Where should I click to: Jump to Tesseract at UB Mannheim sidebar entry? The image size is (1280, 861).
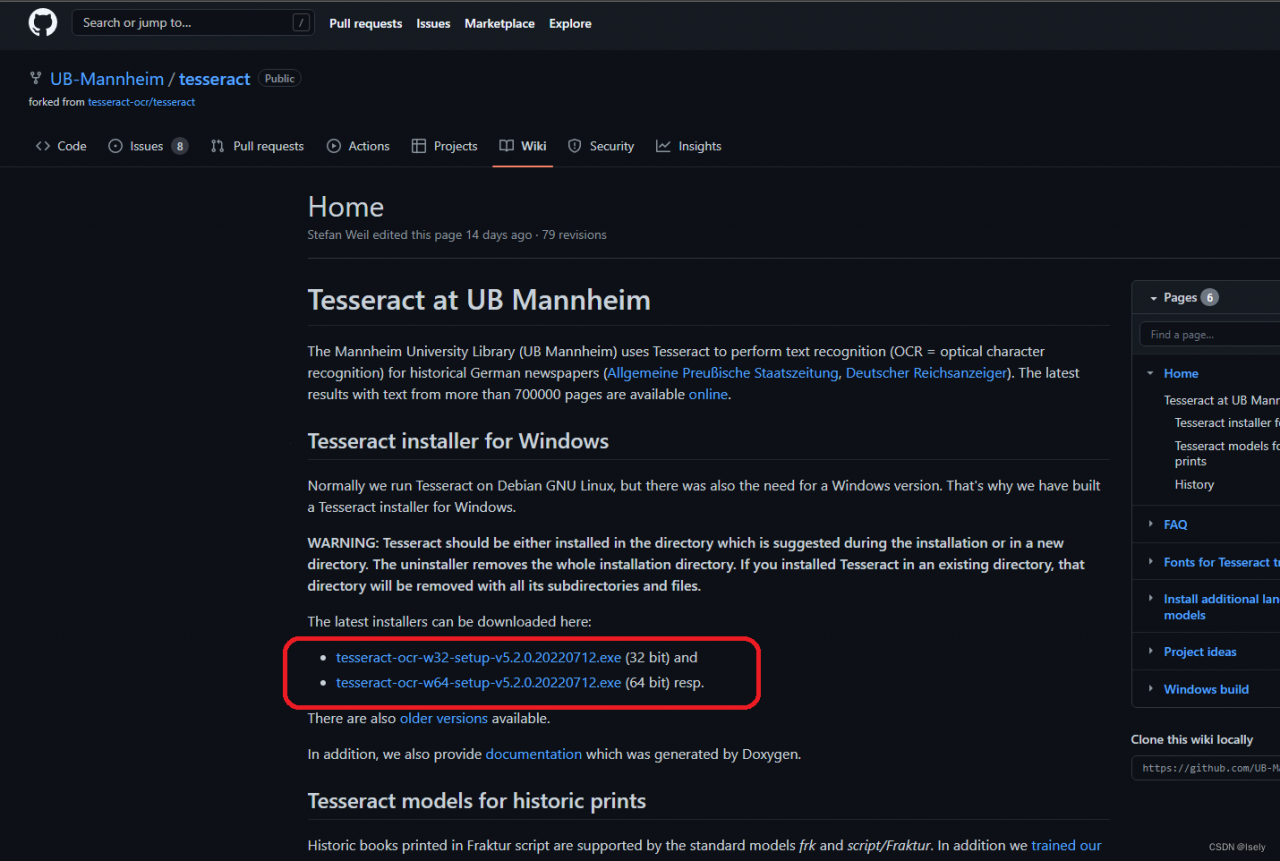pyautogui.click(x=1221, y=400)
